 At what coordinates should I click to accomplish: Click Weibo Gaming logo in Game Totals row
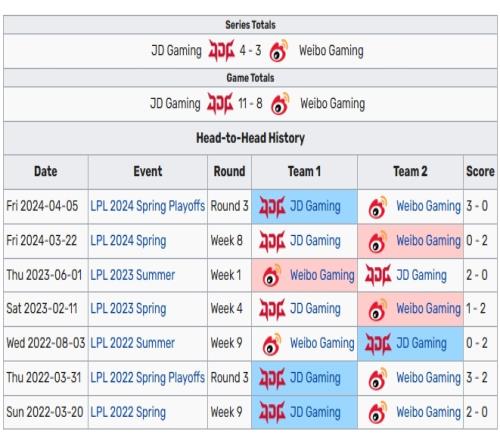[280, 104]
